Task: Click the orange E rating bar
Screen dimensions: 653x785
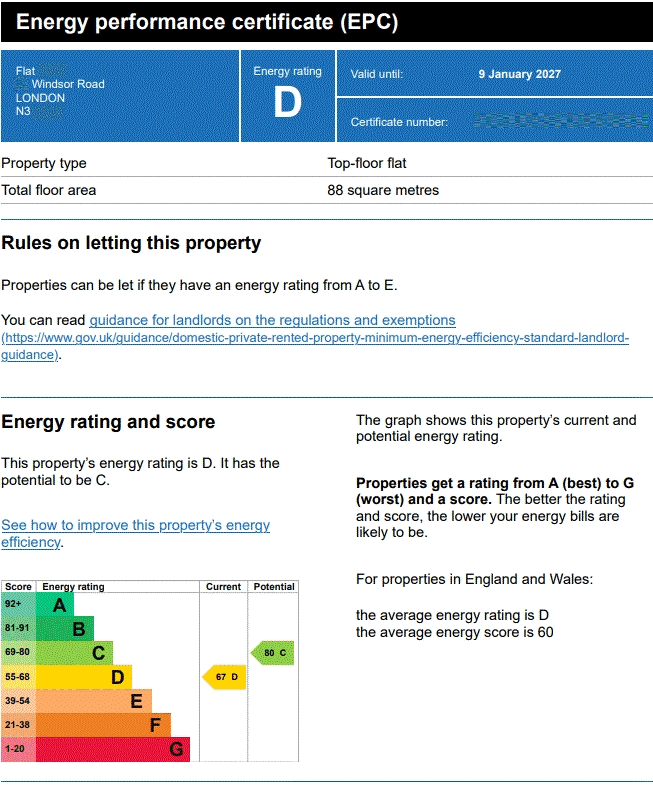Action: (x=94, y=701)
